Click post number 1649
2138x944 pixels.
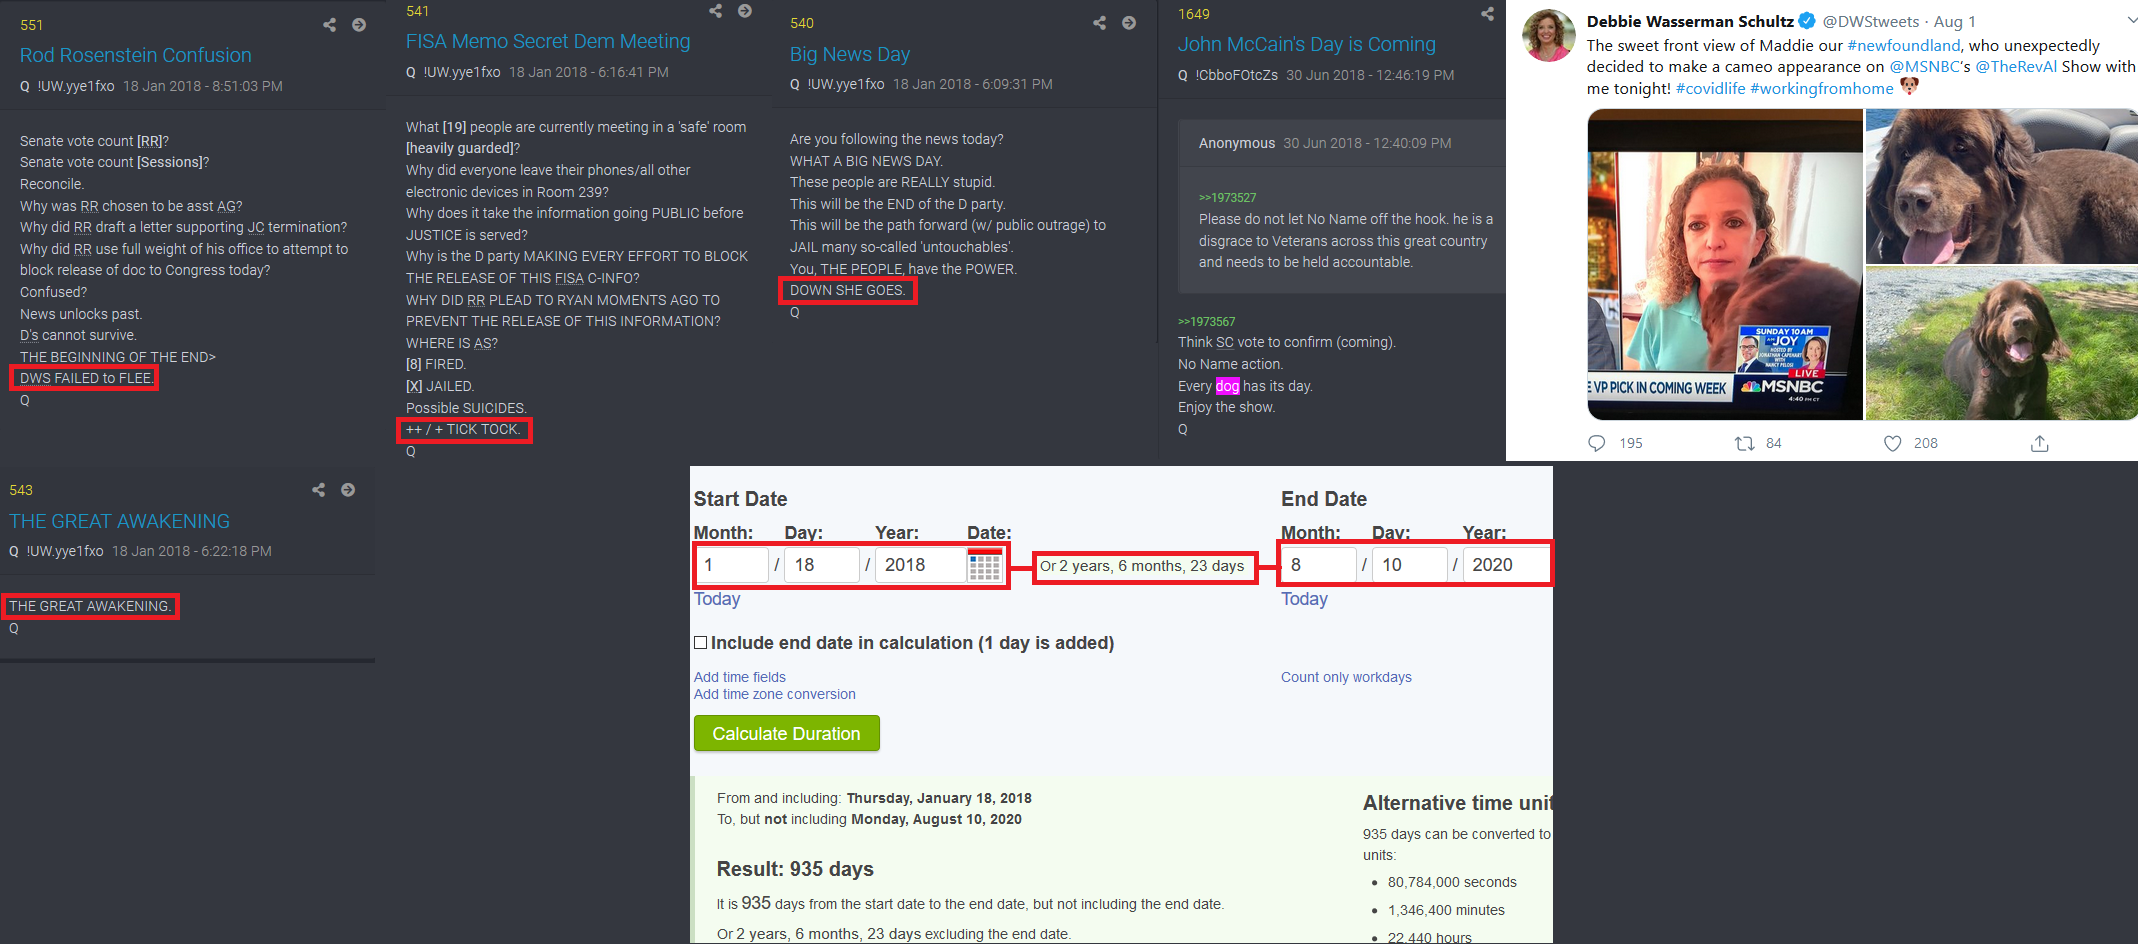(x=1194, y=14)
